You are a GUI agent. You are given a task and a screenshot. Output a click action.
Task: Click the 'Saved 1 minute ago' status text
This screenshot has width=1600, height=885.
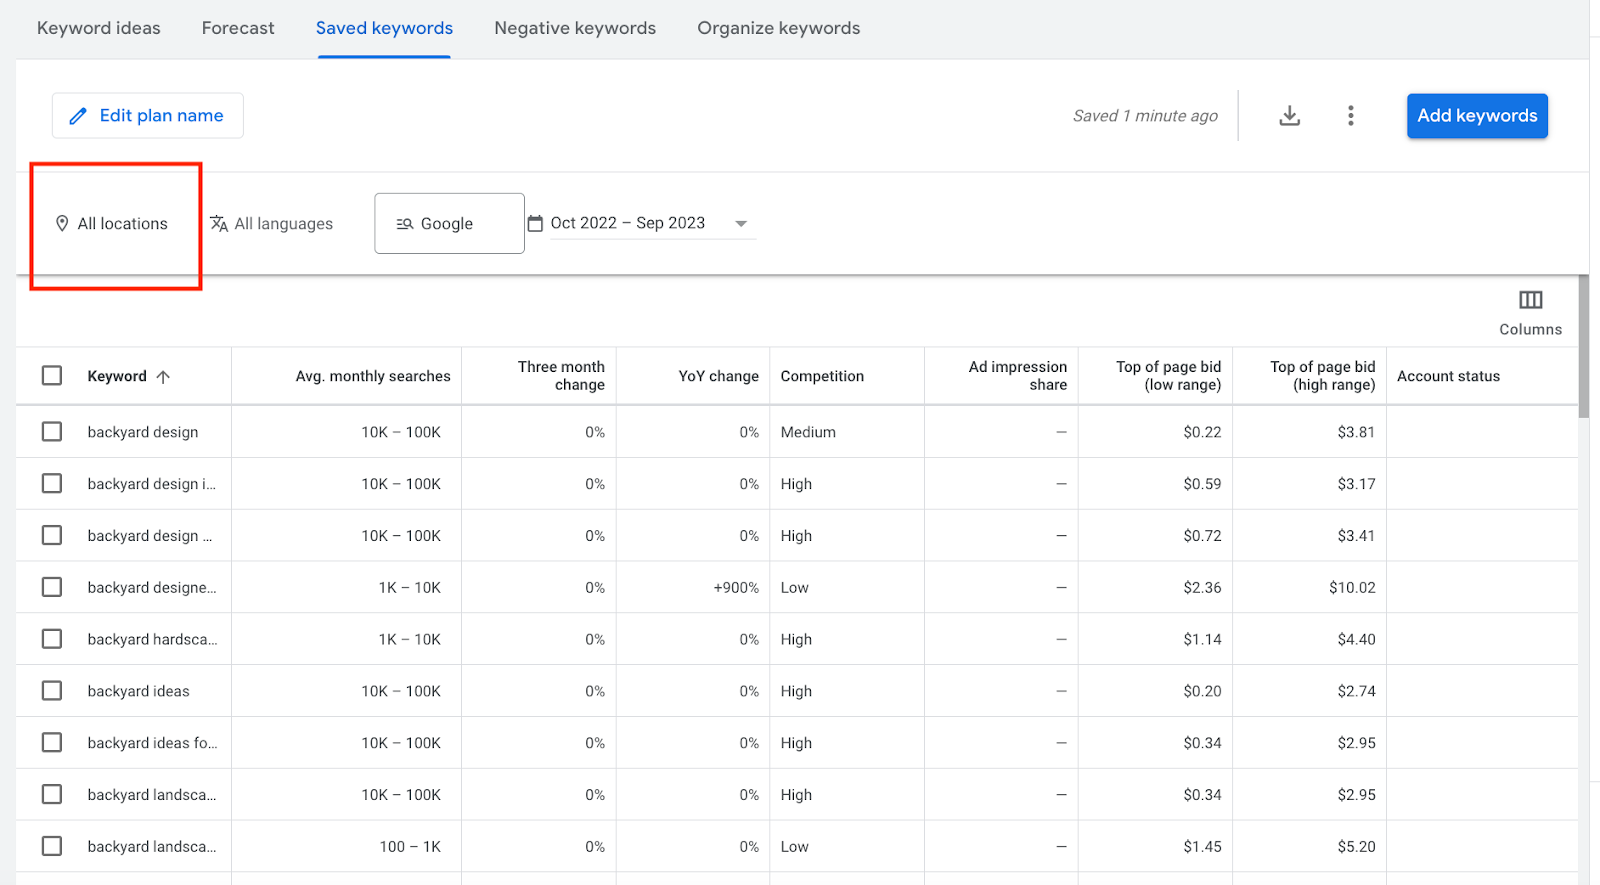(x=1145, y=116)
